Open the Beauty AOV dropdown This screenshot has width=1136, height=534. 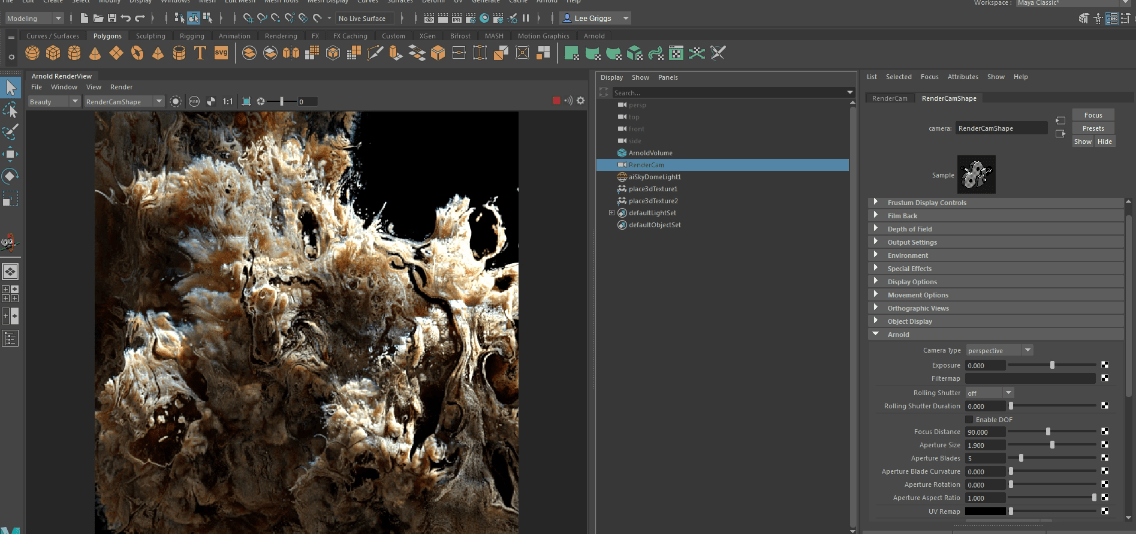[x=53, y=101]
